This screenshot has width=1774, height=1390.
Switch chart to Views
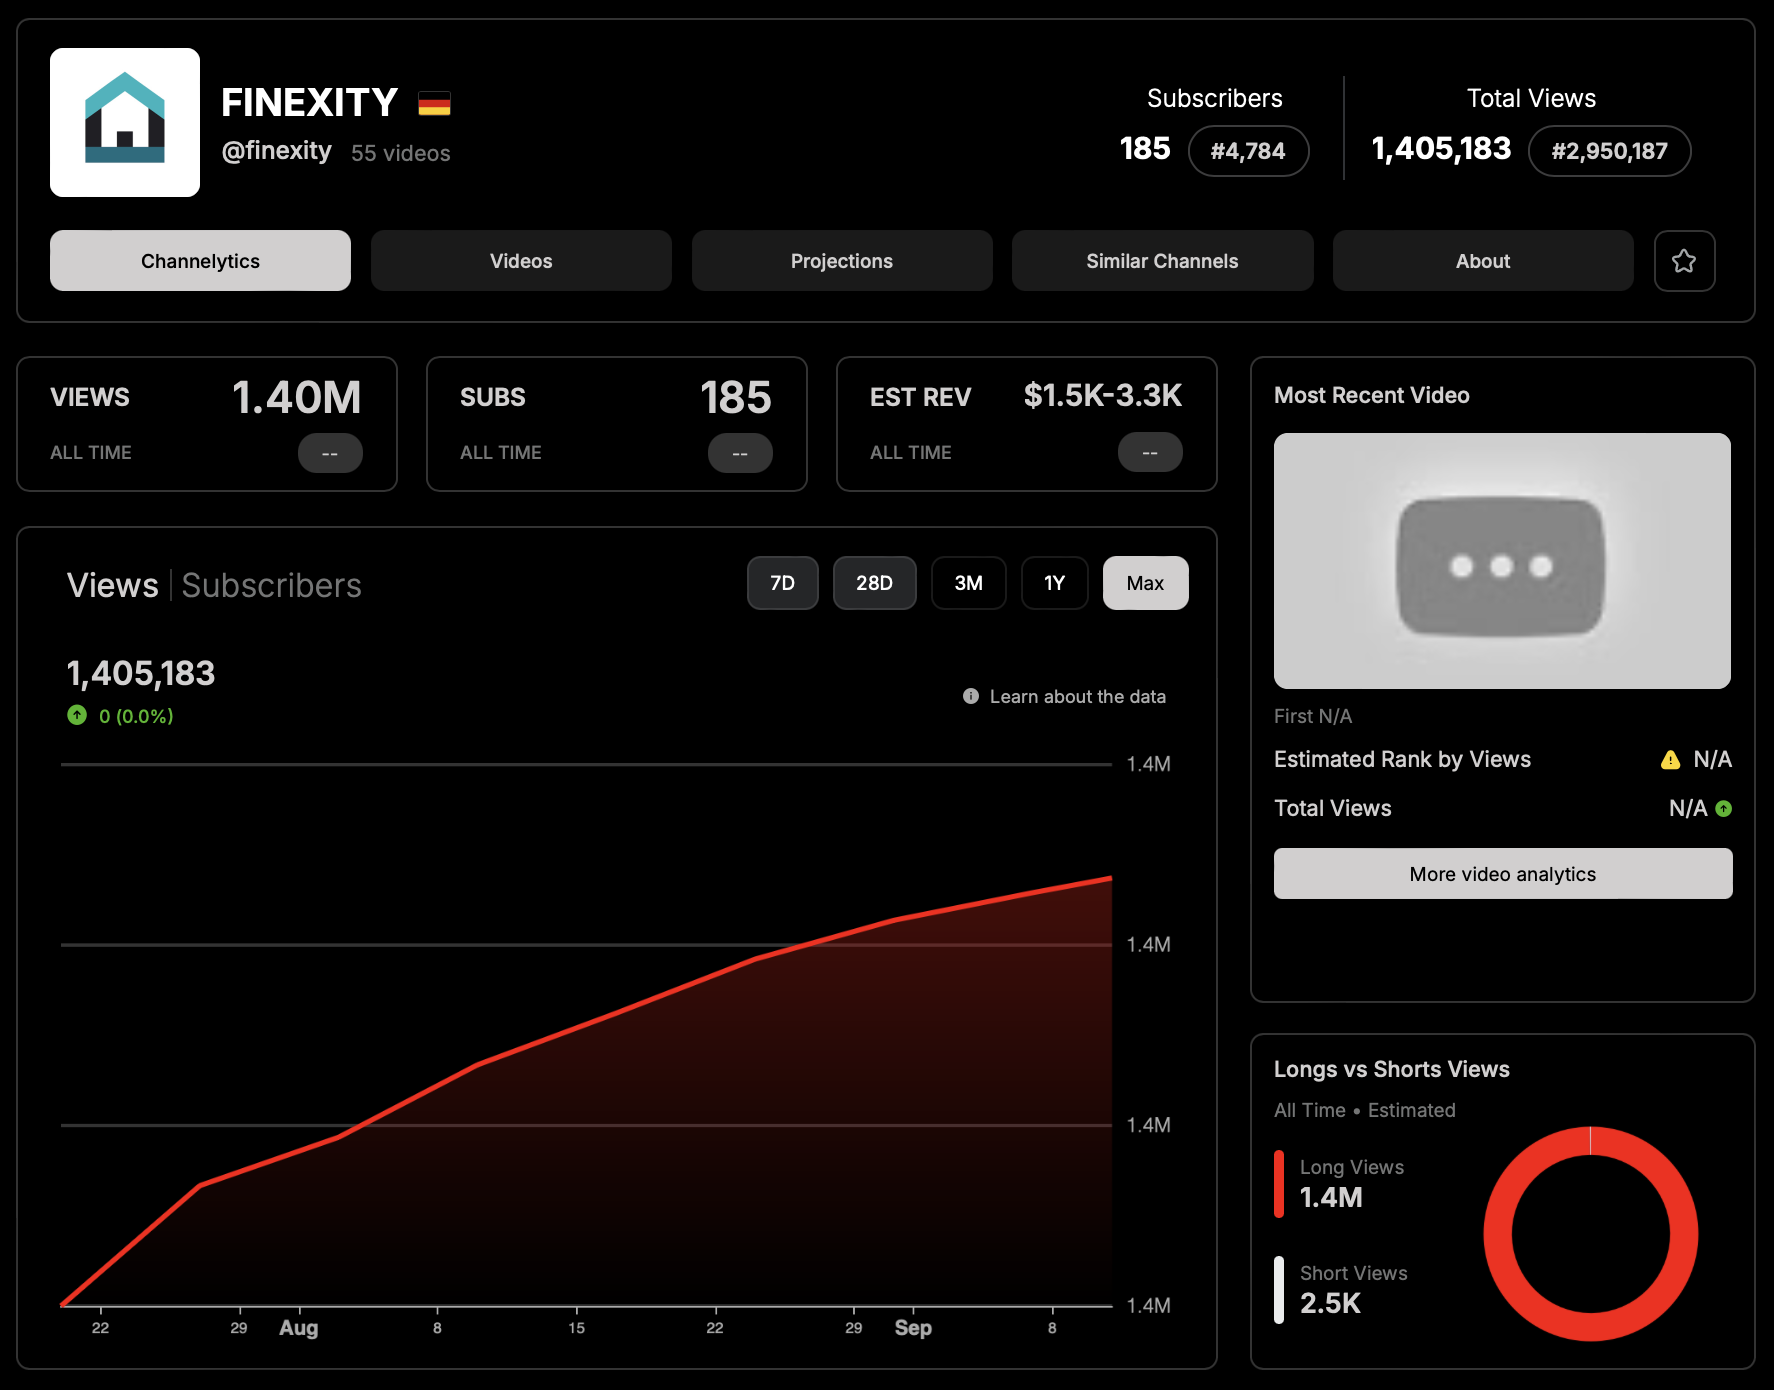point(113,585)
